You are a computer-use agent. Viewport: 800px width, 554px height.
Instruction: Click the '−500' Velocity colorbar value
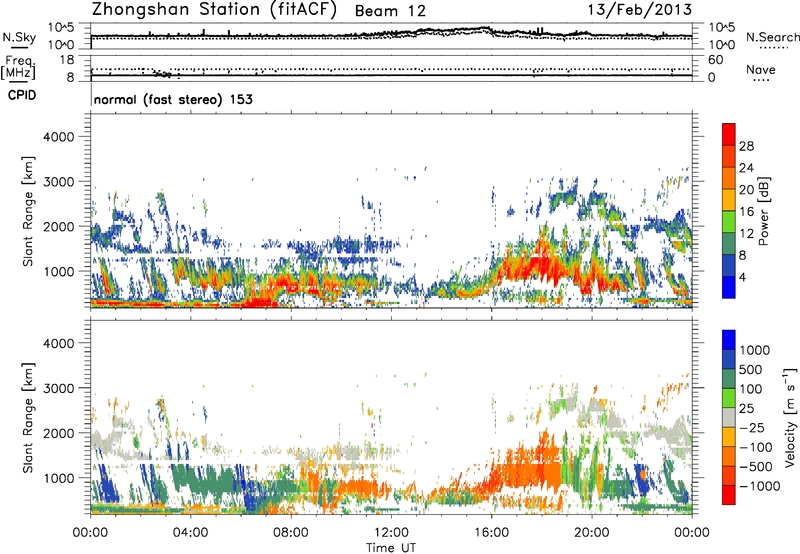click(x=755, y=467)
